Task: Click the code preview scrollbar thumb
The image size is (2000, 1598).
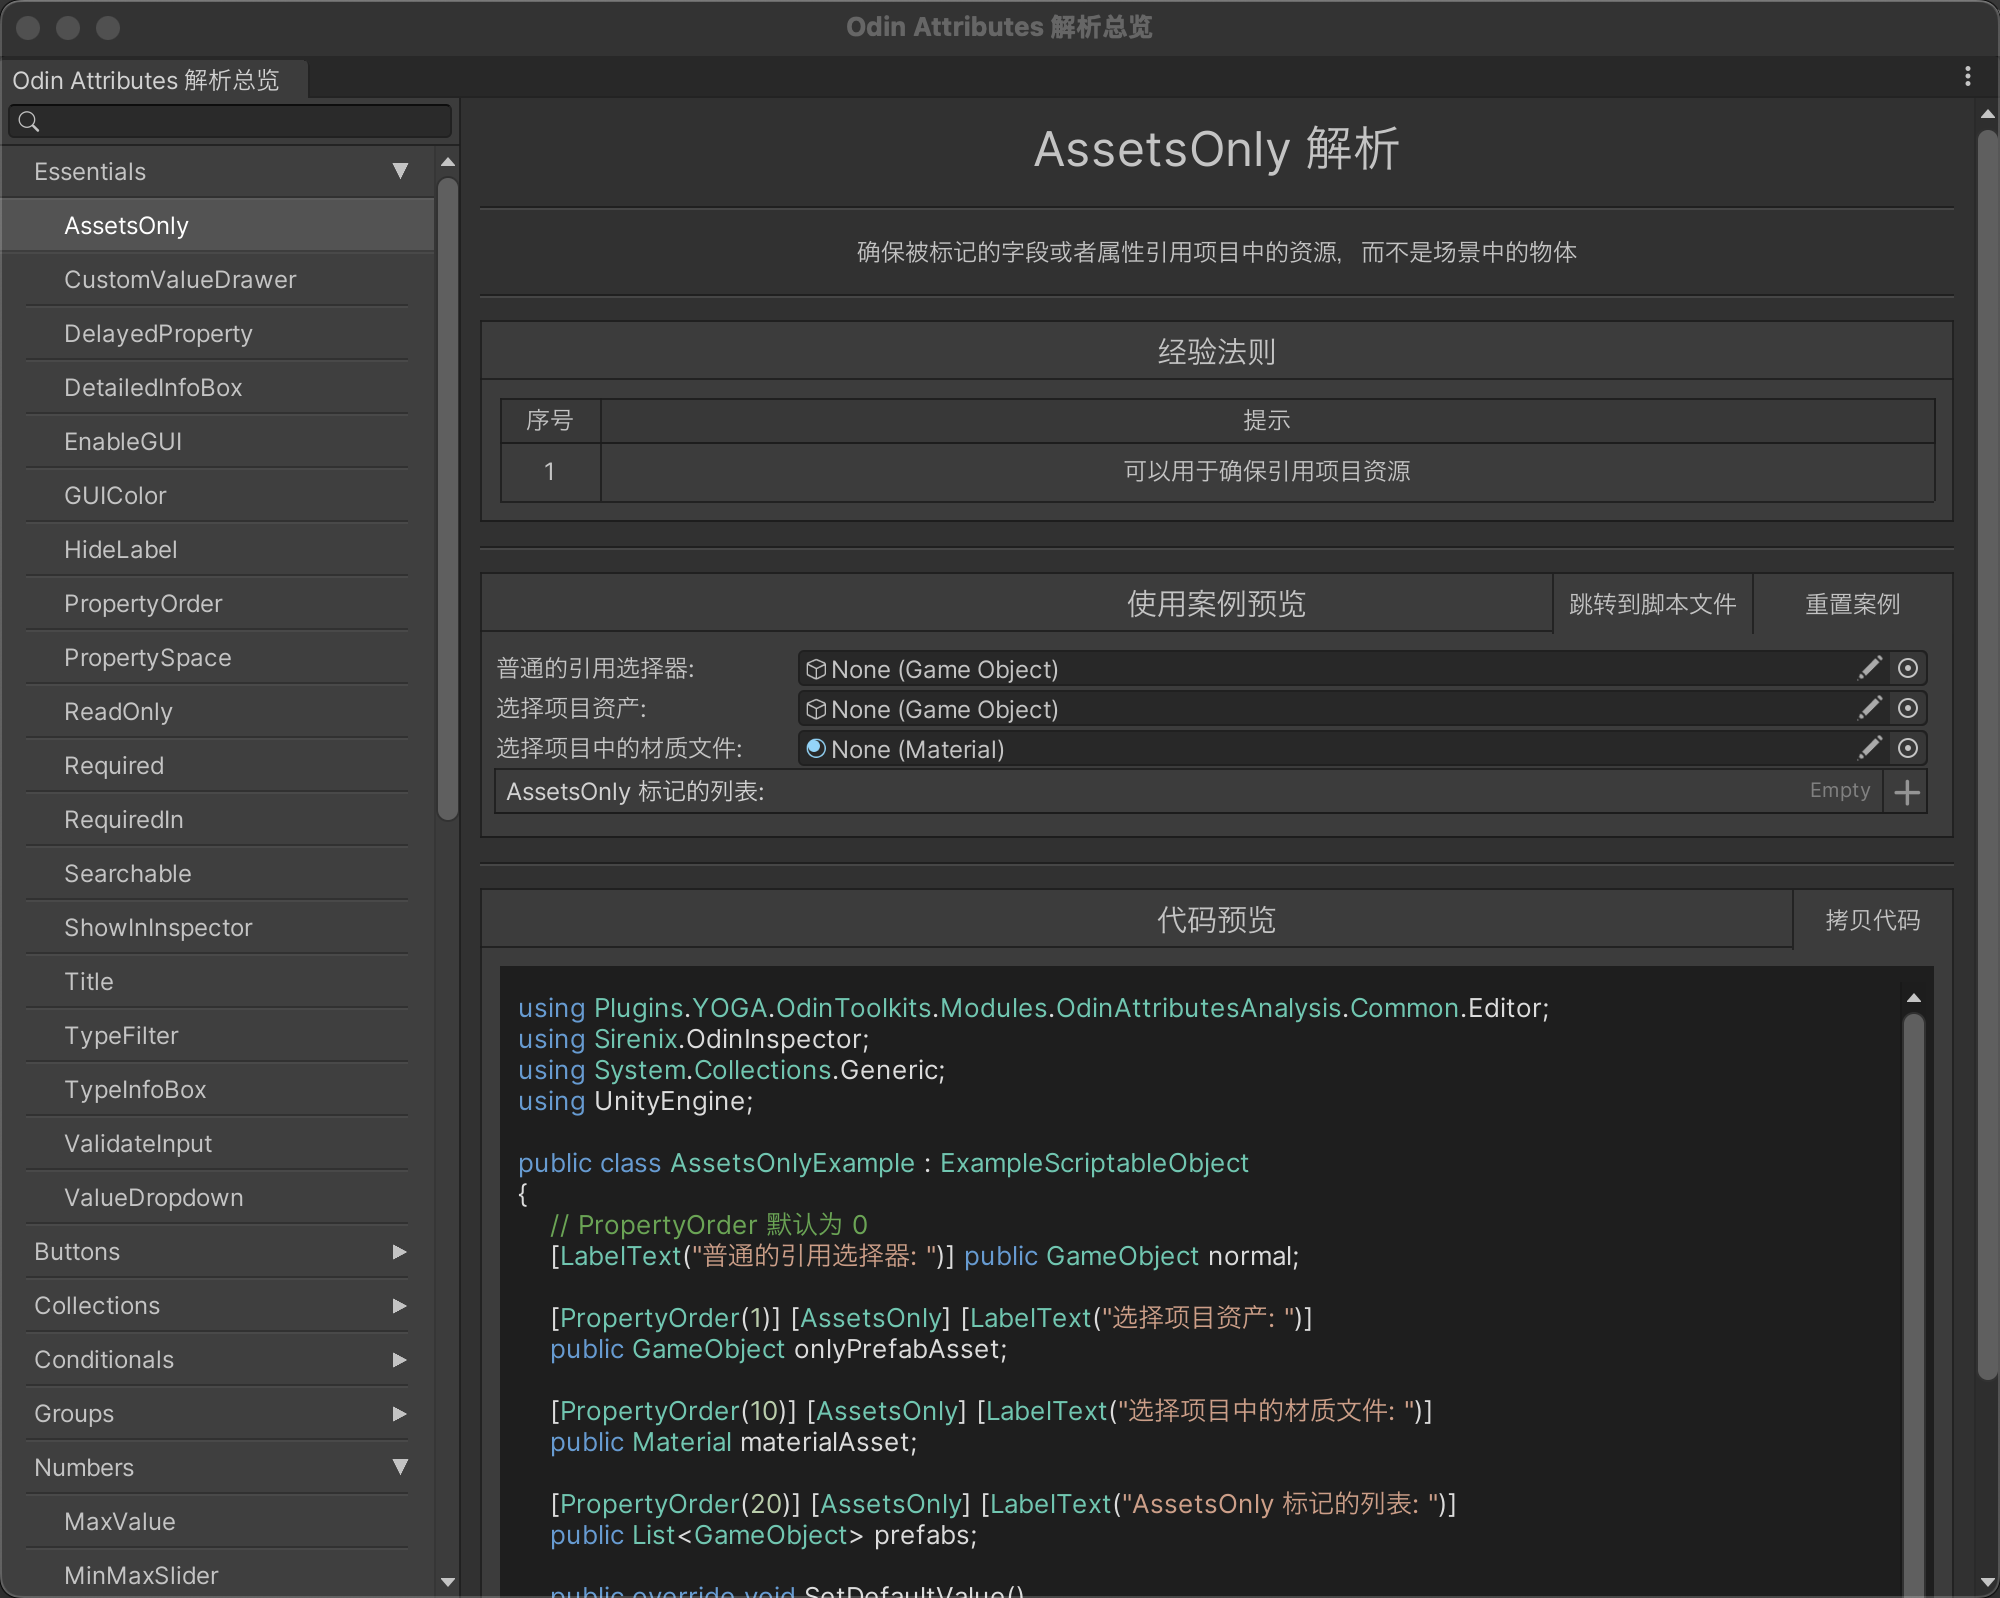Action: coord(1914,1305)
